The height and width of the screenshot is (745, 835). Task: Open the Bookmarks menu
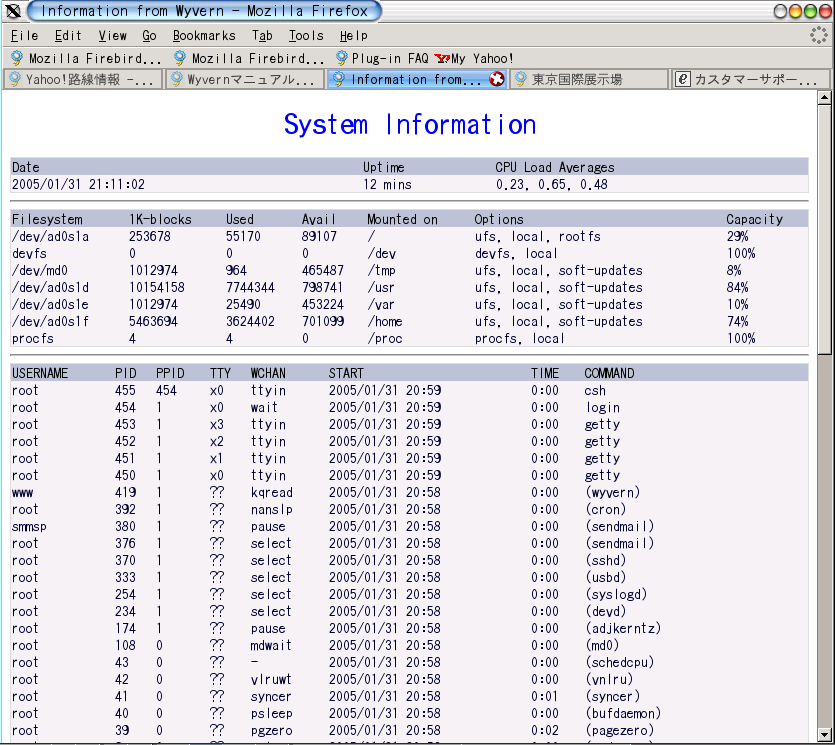click(204, 36)
